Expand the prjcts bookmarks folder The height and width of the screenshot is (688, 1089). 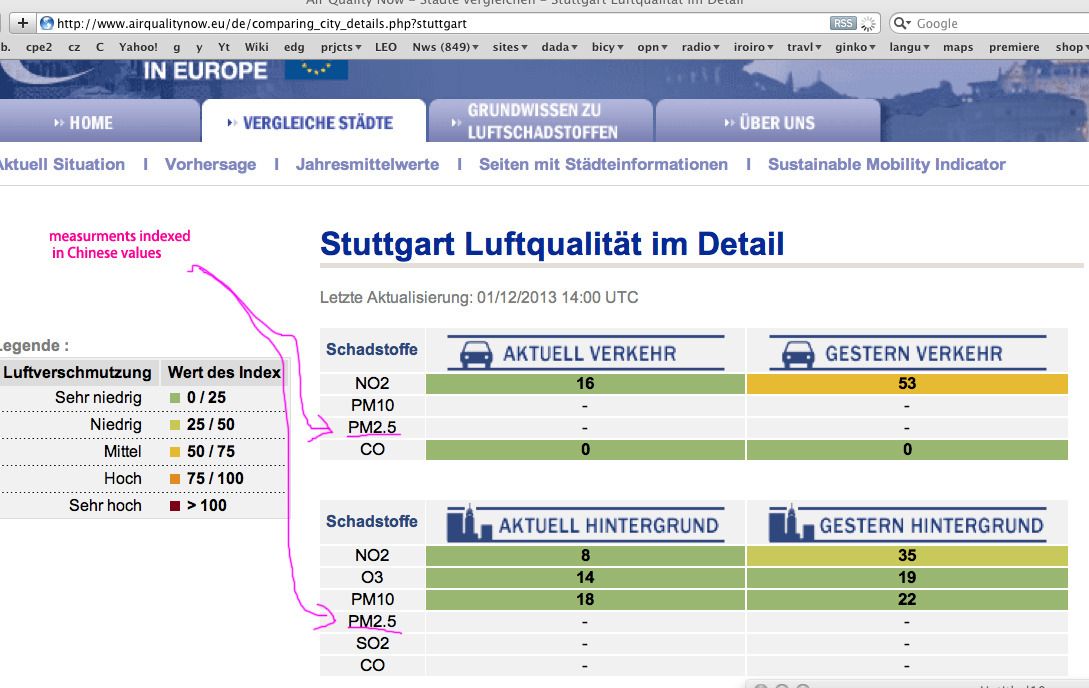(343, 47)
